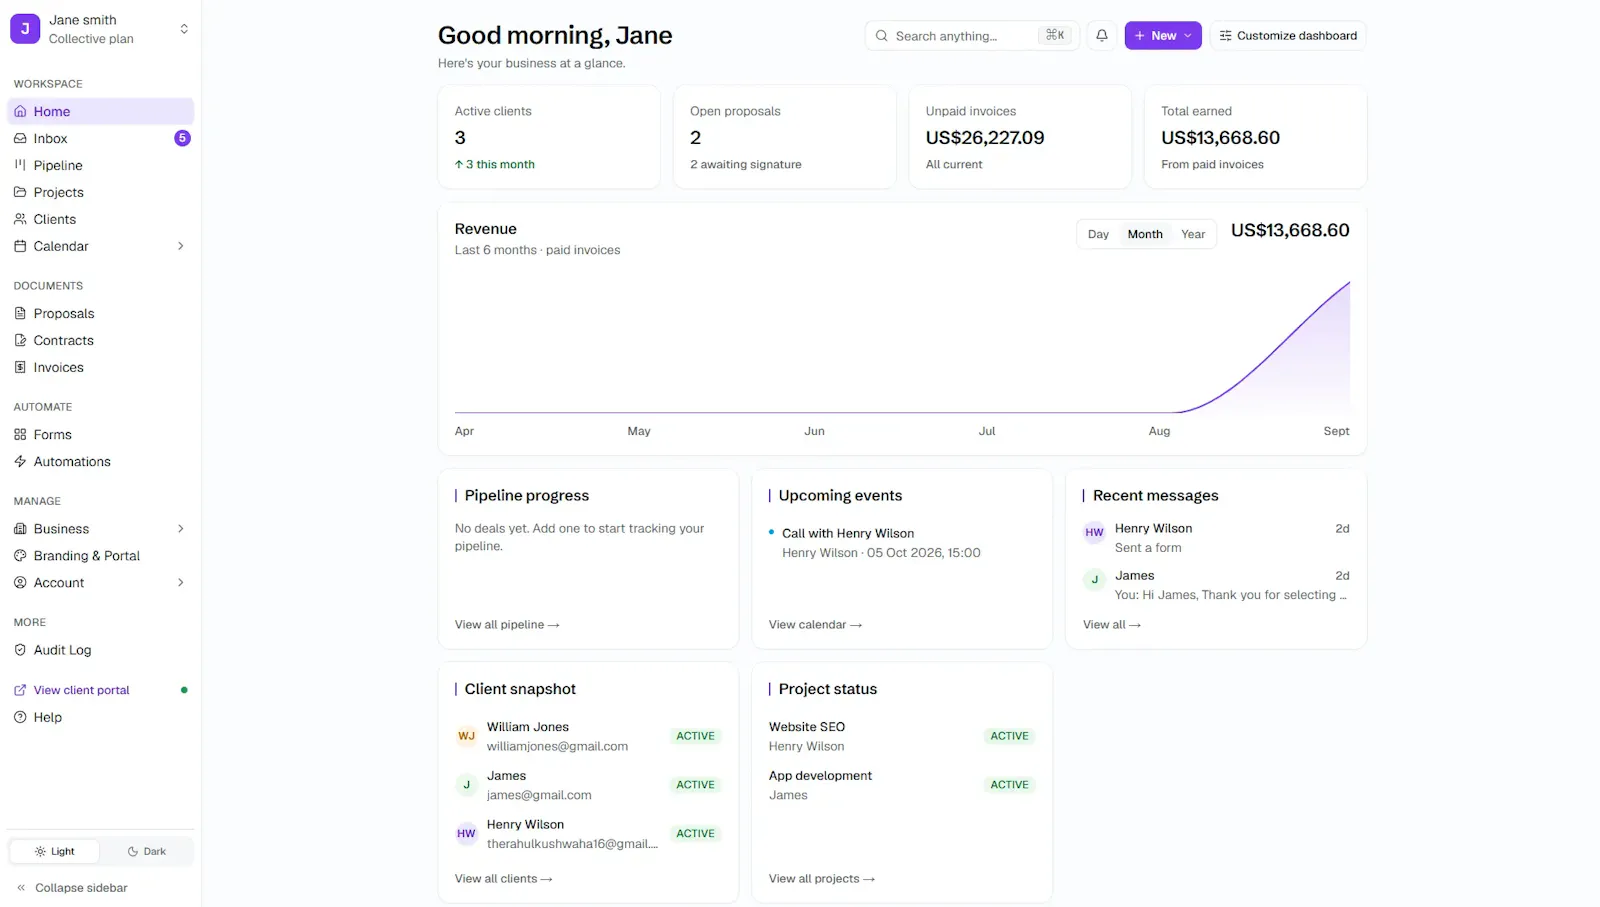The image size is (1600, 907).
Task: Collapse sidebar
Action: (72, 887)
